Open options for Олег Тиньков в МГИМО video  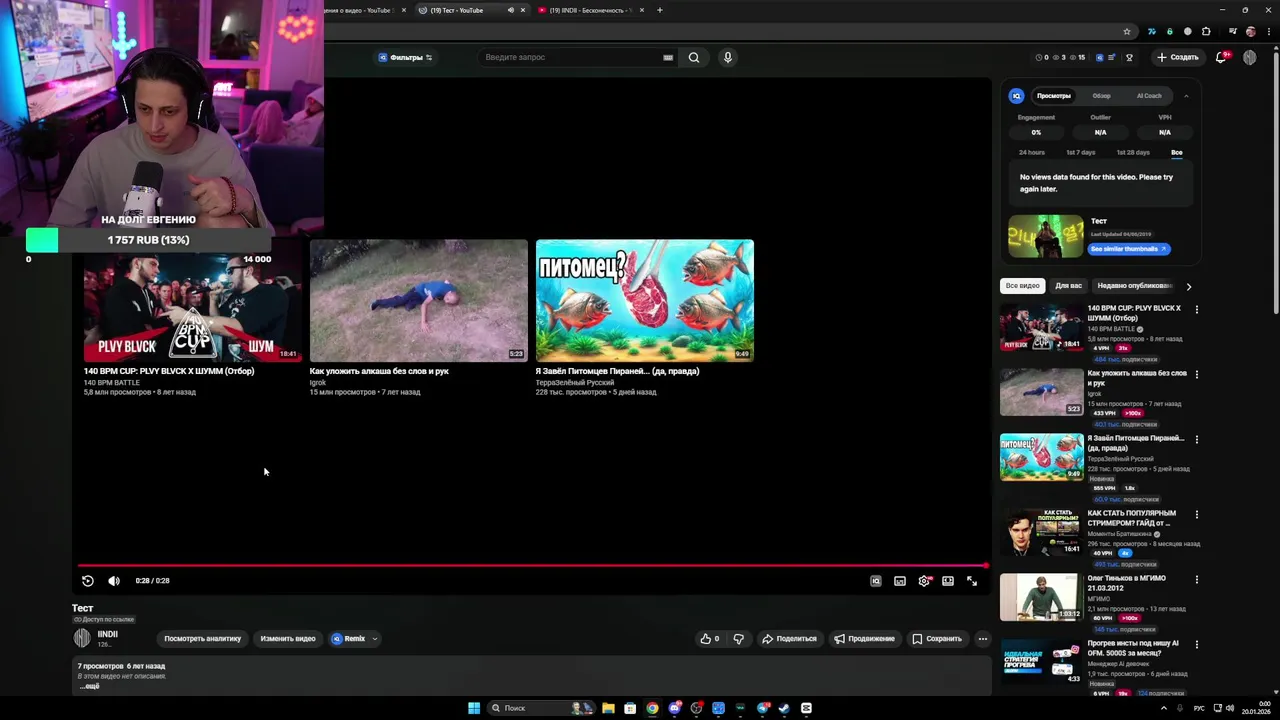(1196, 580)
